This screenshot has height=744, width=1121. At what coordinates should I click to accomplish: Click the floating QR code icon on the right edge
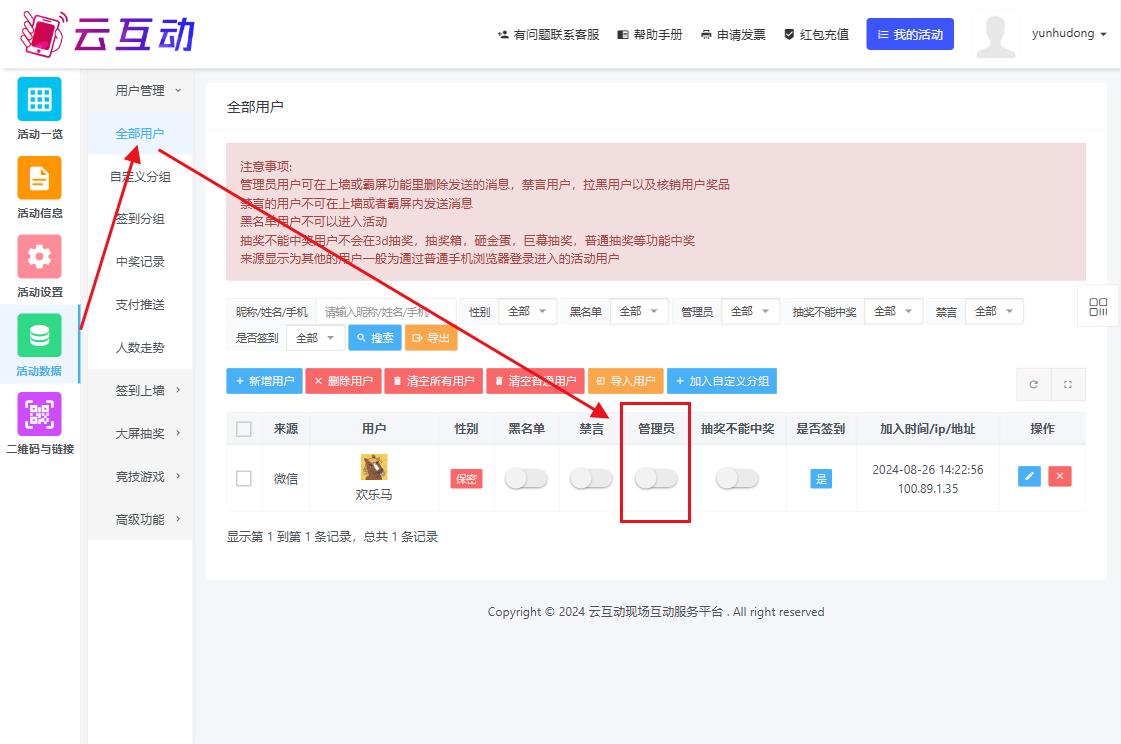click(1098, 308)
